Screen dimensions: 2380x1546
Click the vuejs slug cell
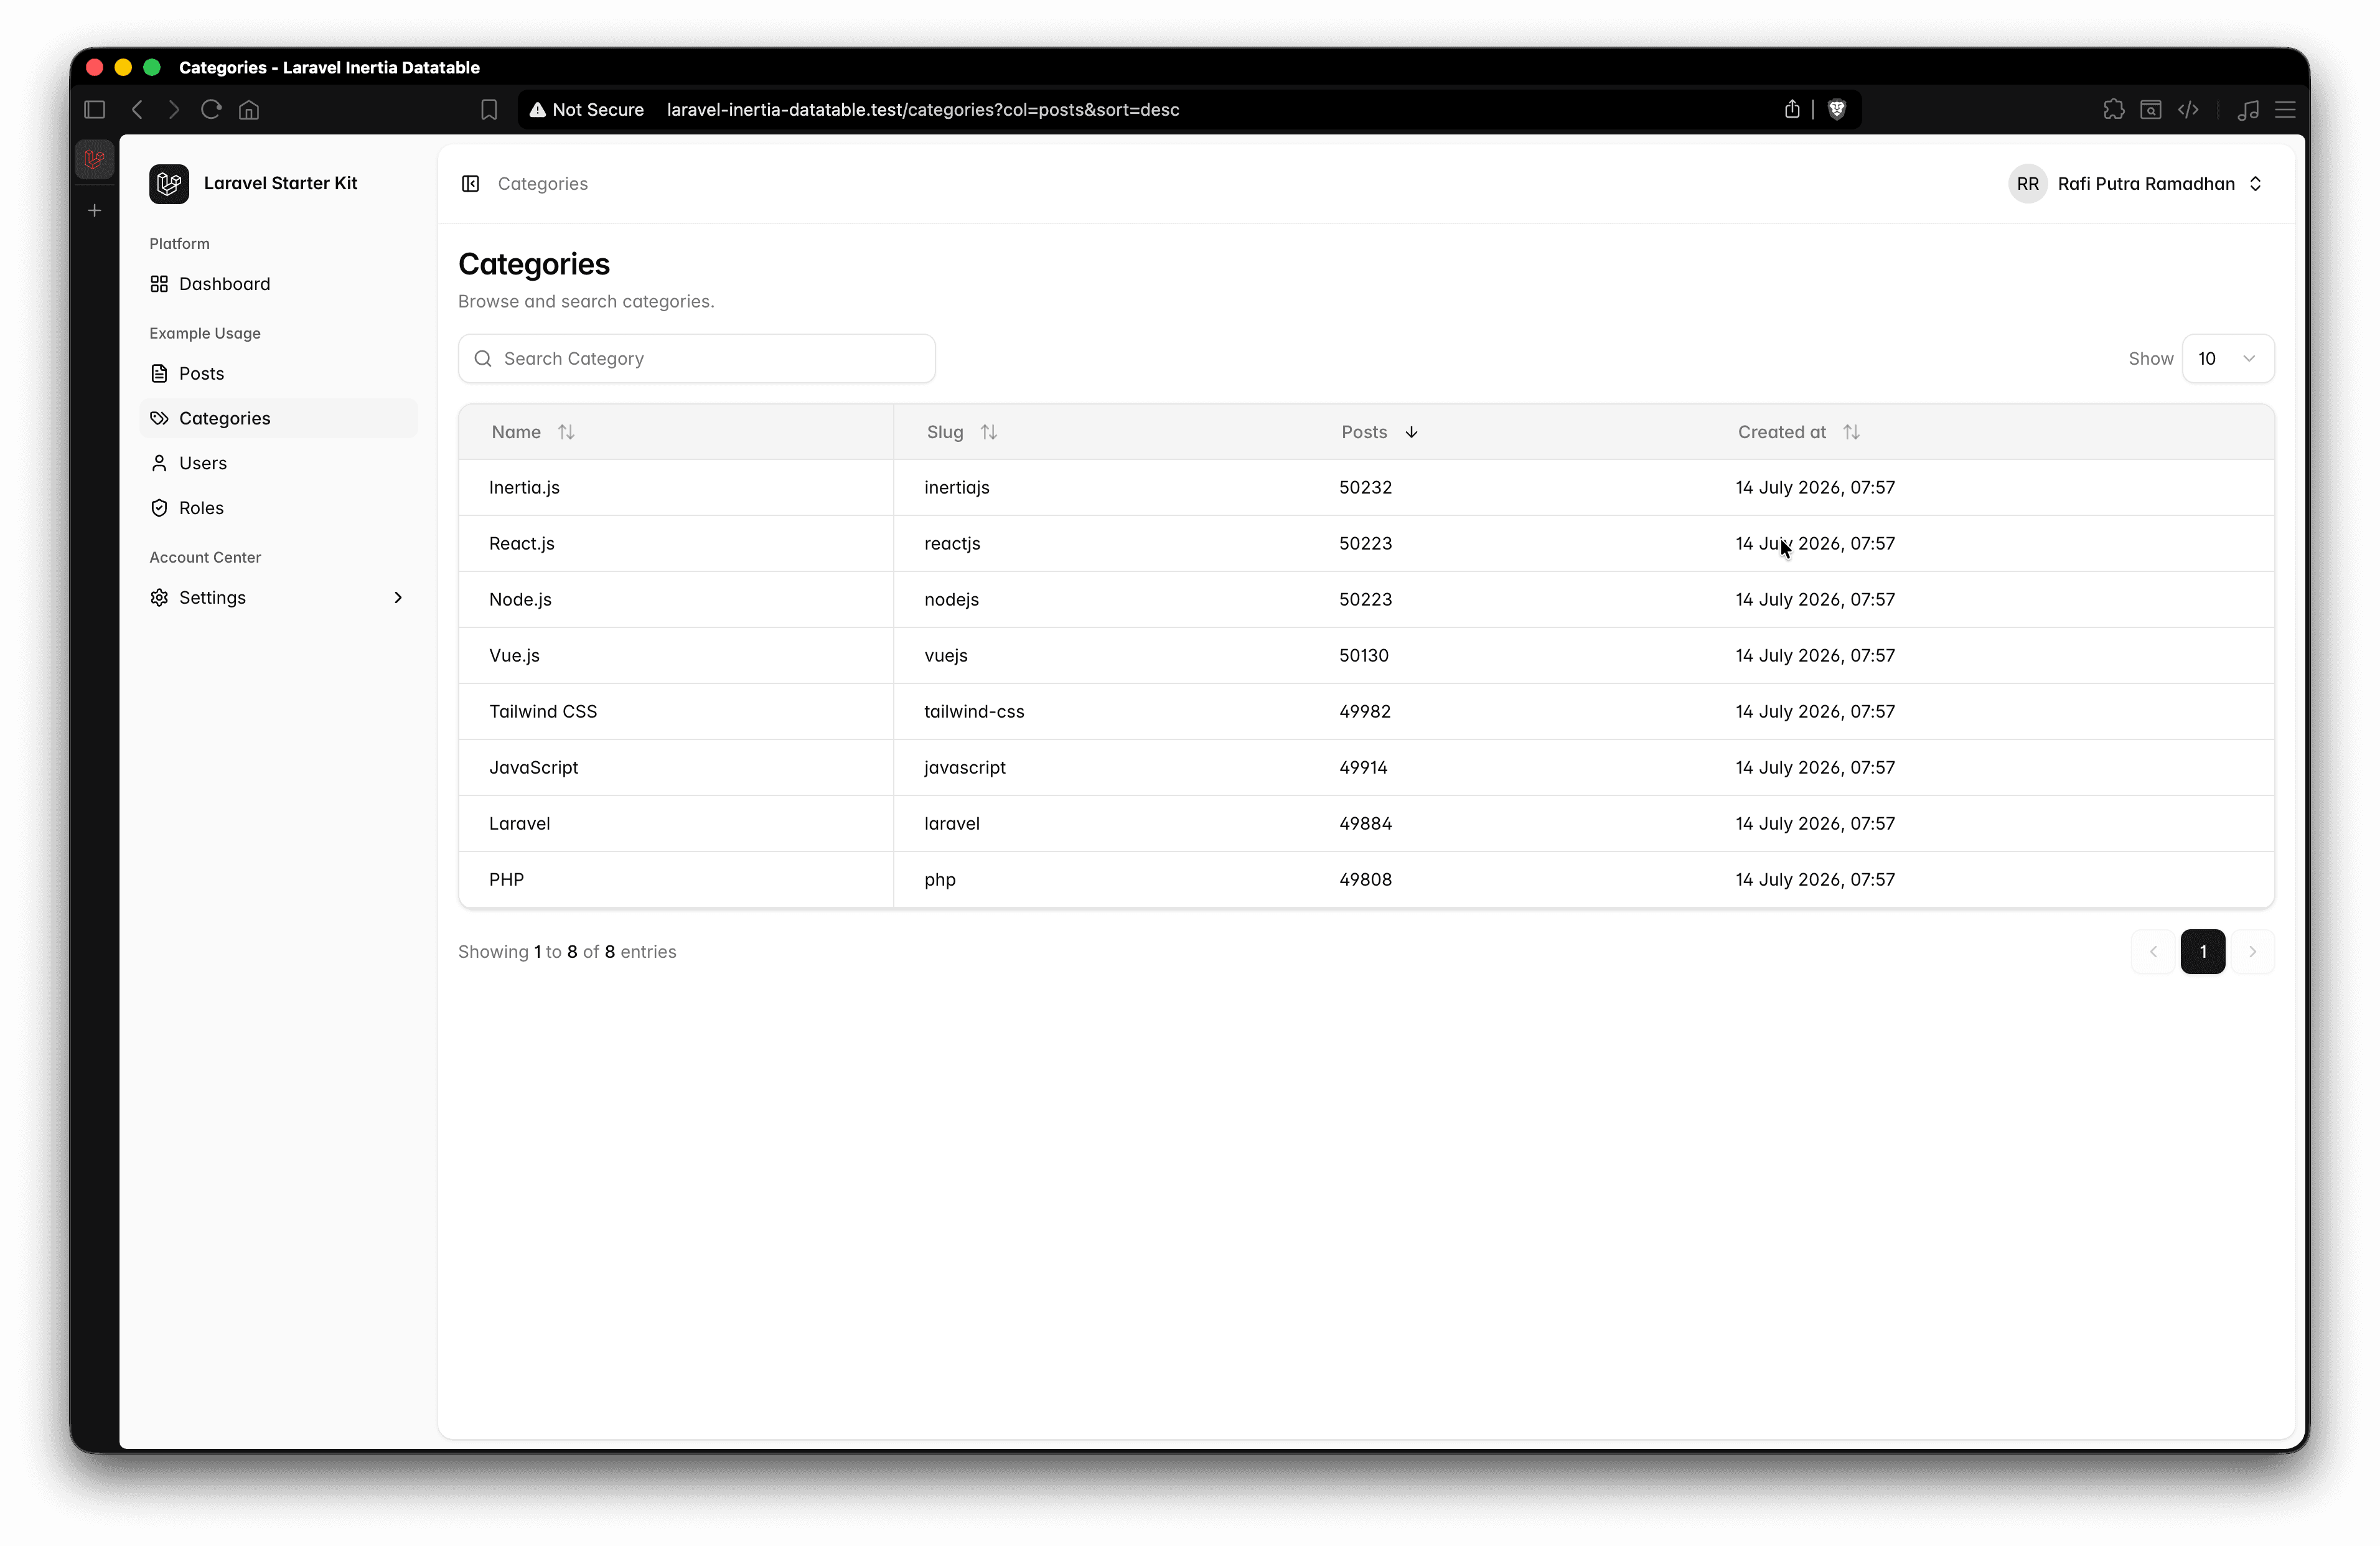(945, 656)
